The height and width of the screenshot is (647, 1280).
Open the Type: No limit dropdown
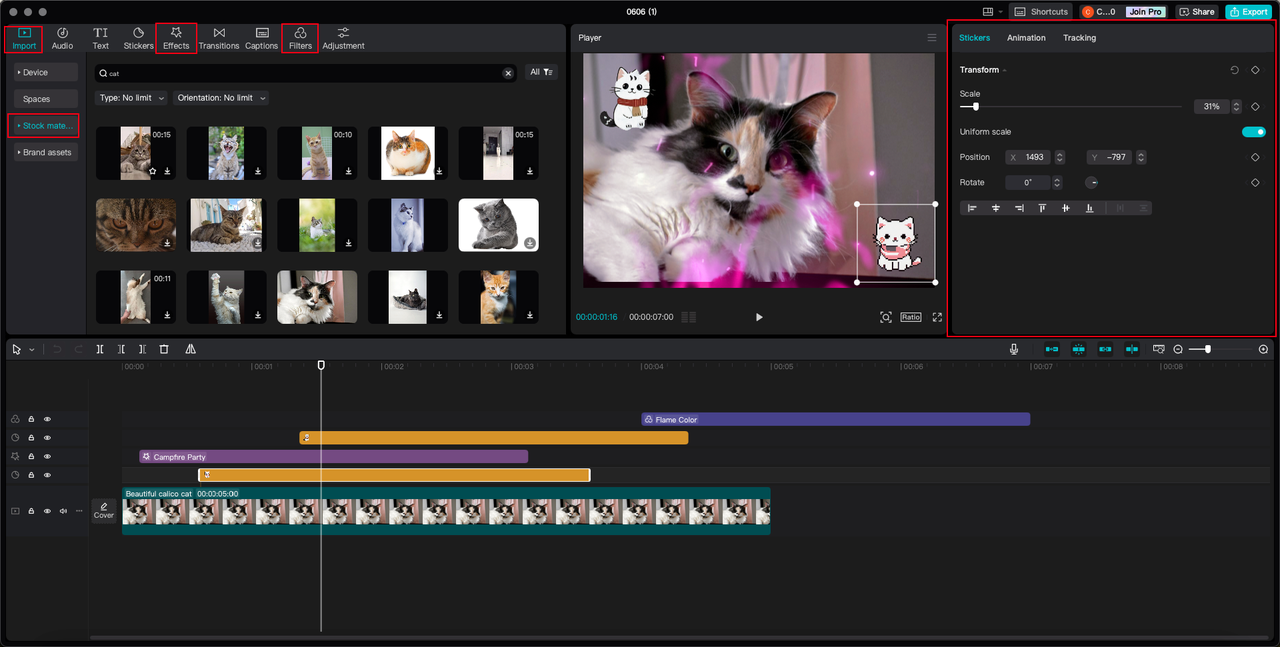(x=131, y=98)
